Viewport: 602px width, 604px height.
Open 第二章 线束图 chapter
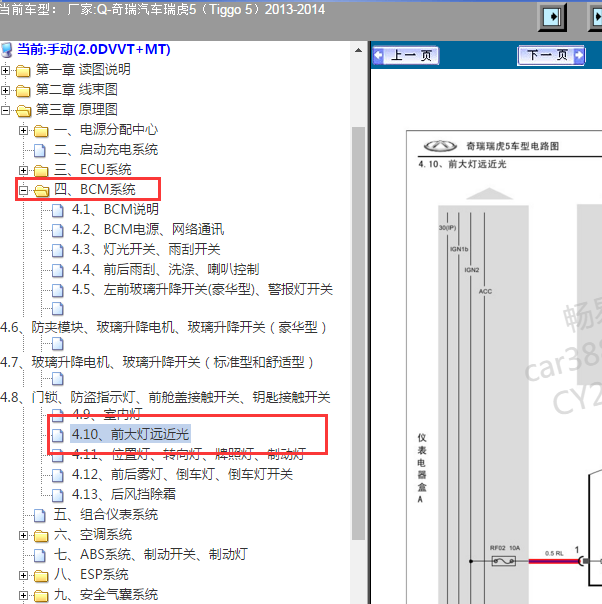(x=77, y=90)
